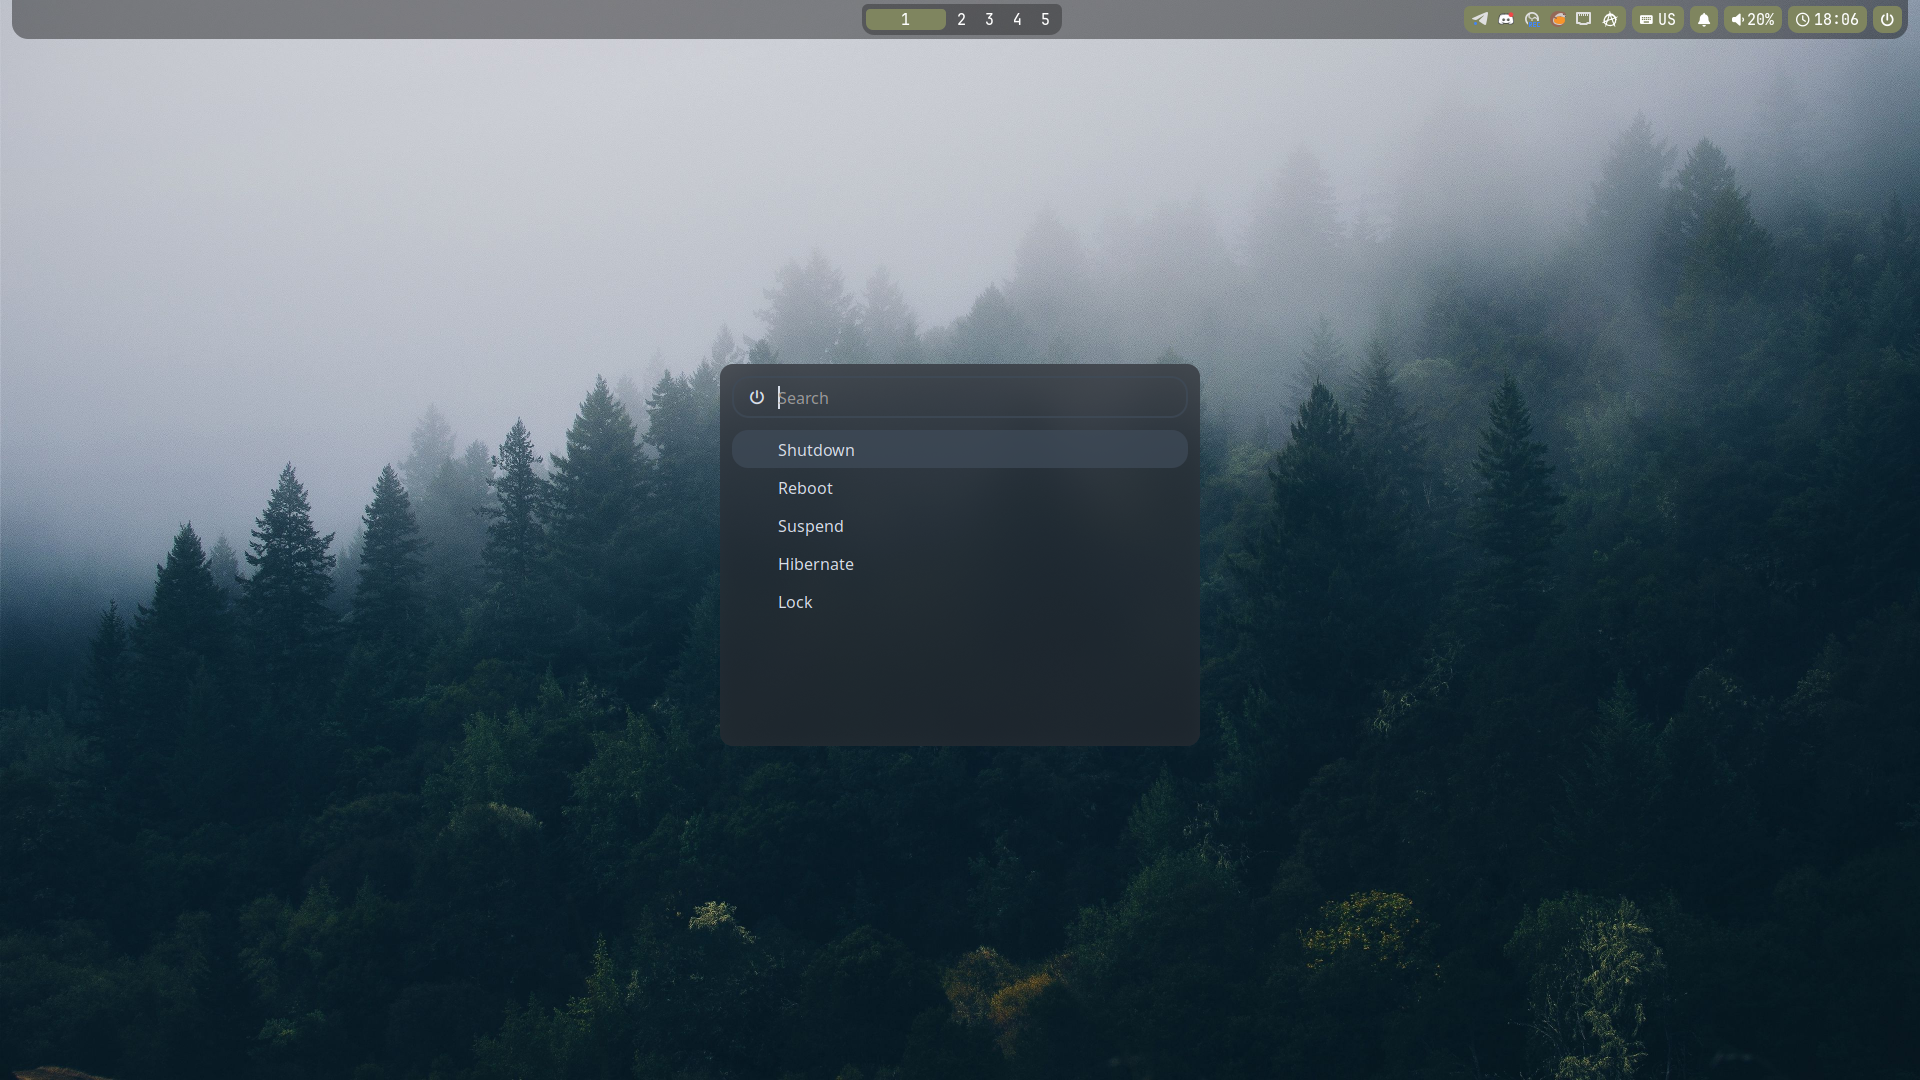Switch to workspace 5
The width and height of the screenshot is (1920, 1080).
(1045, 19)
